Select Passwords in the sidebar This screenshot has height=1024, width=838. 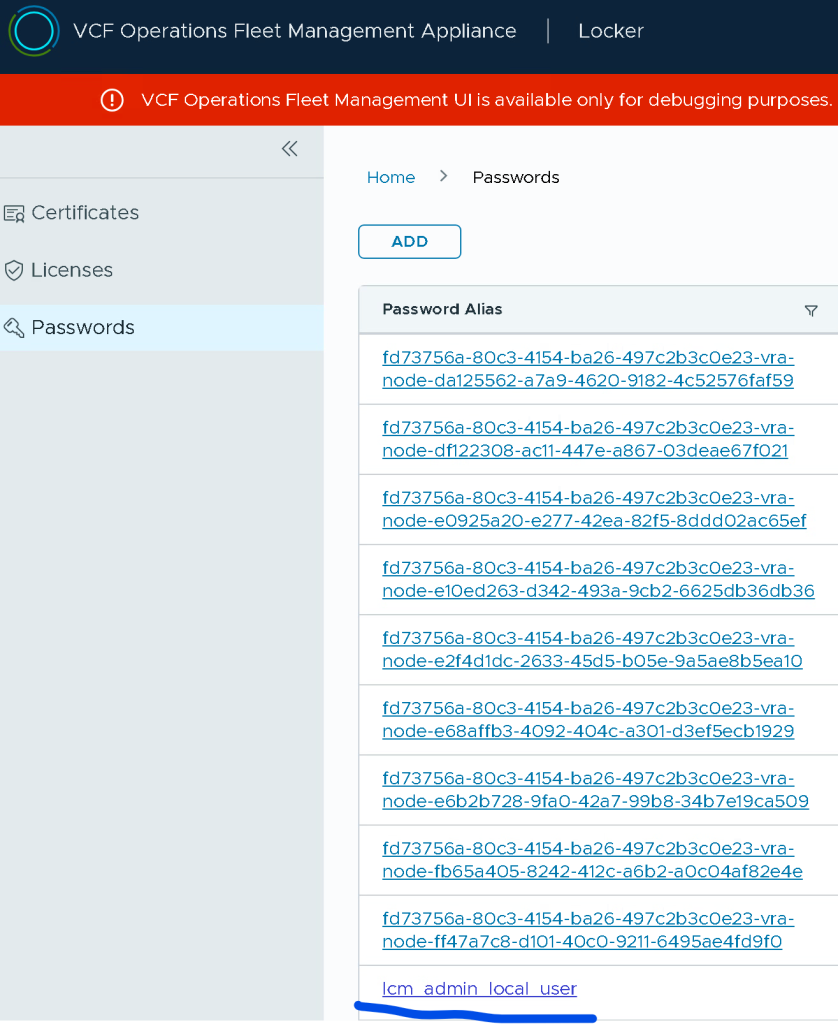point(83,328)
